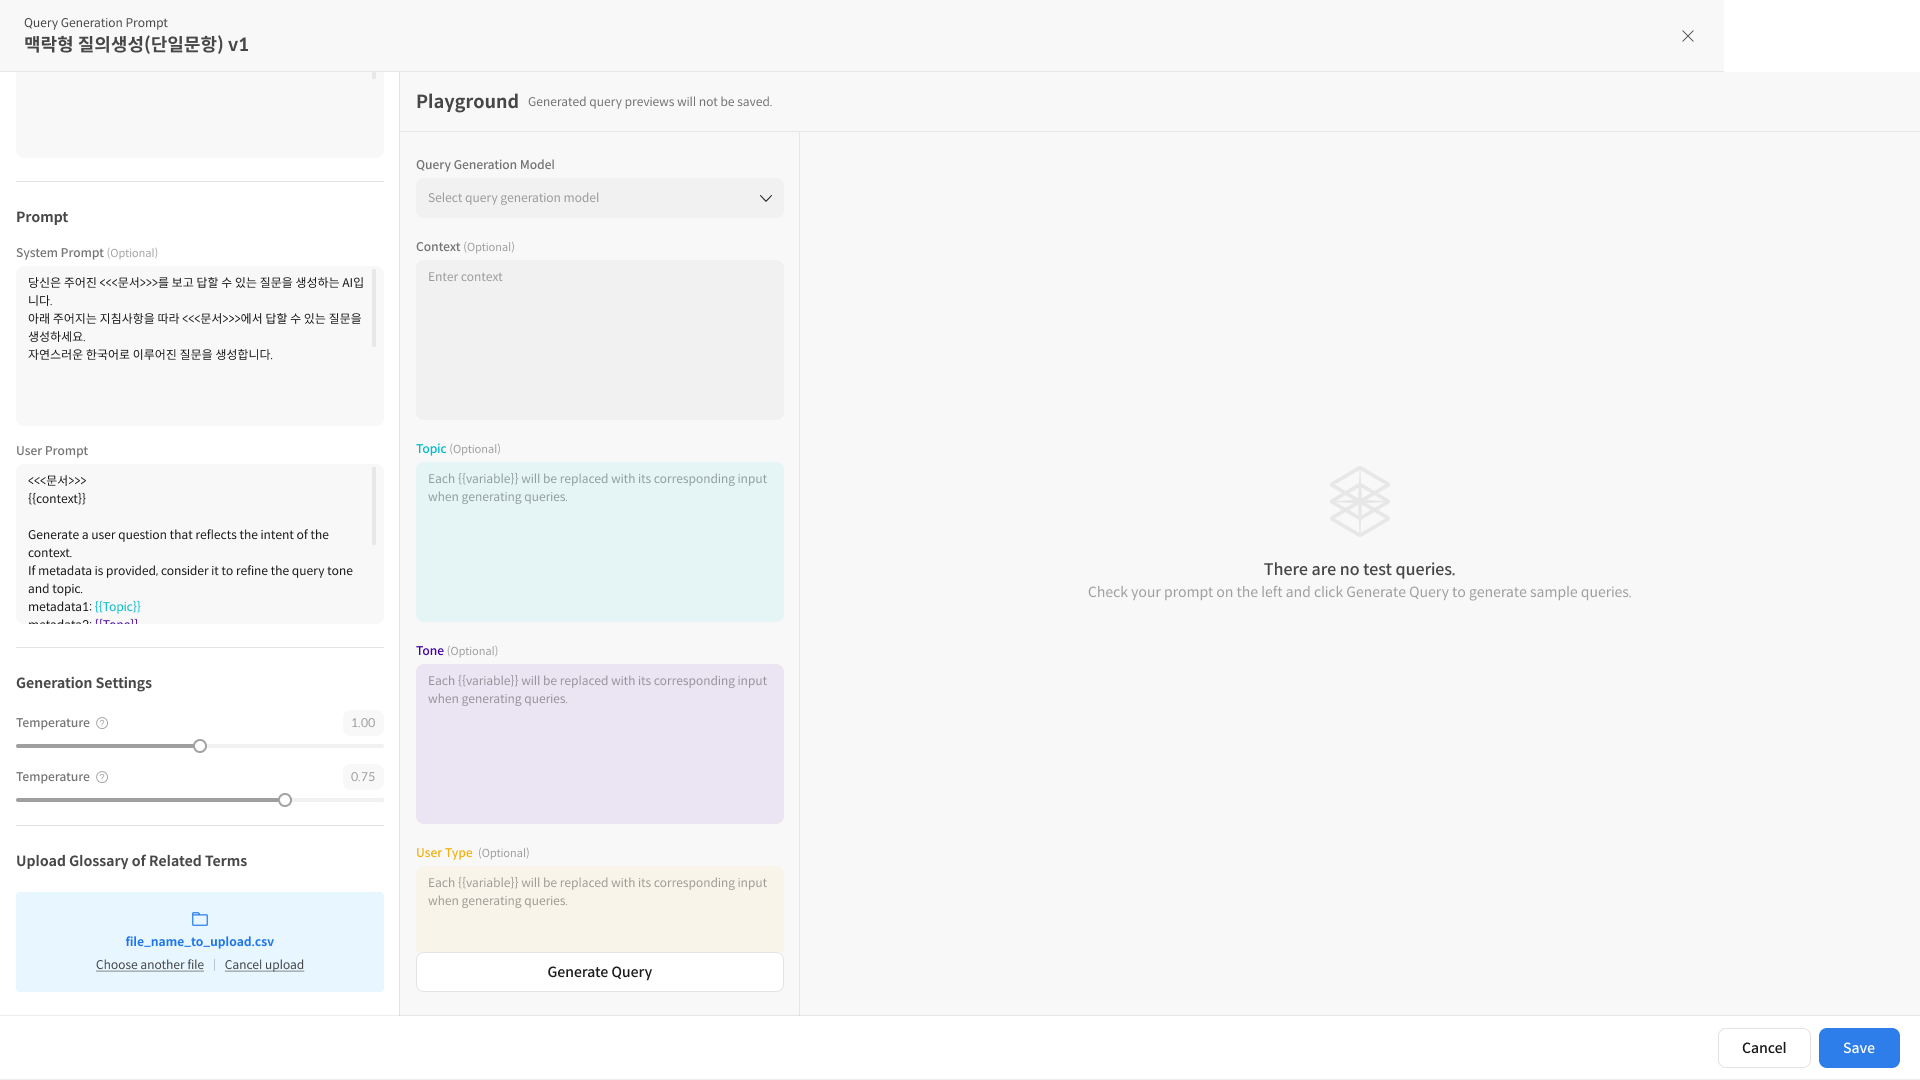This screenshot has height=1080, width=1920.
Task: Click the folder icon in upload area
Action: [200, 919]
